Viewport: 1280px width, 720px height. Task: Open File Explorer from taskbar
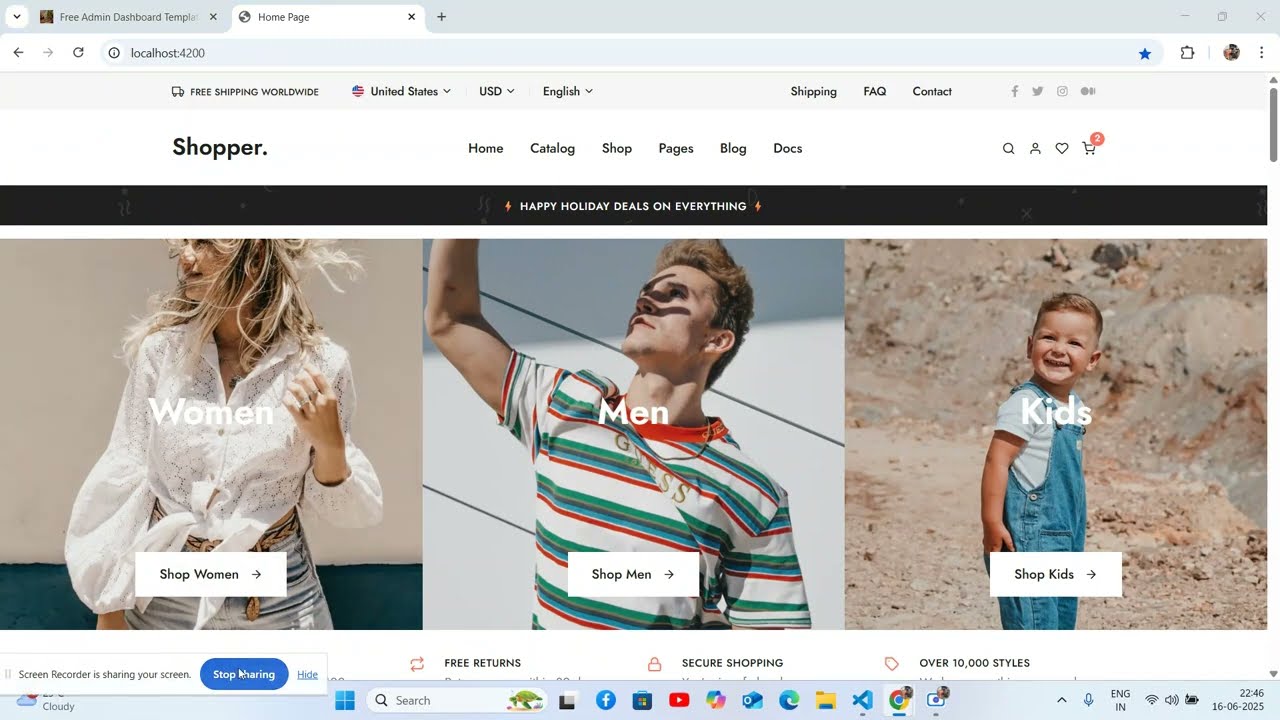point(826,700)
